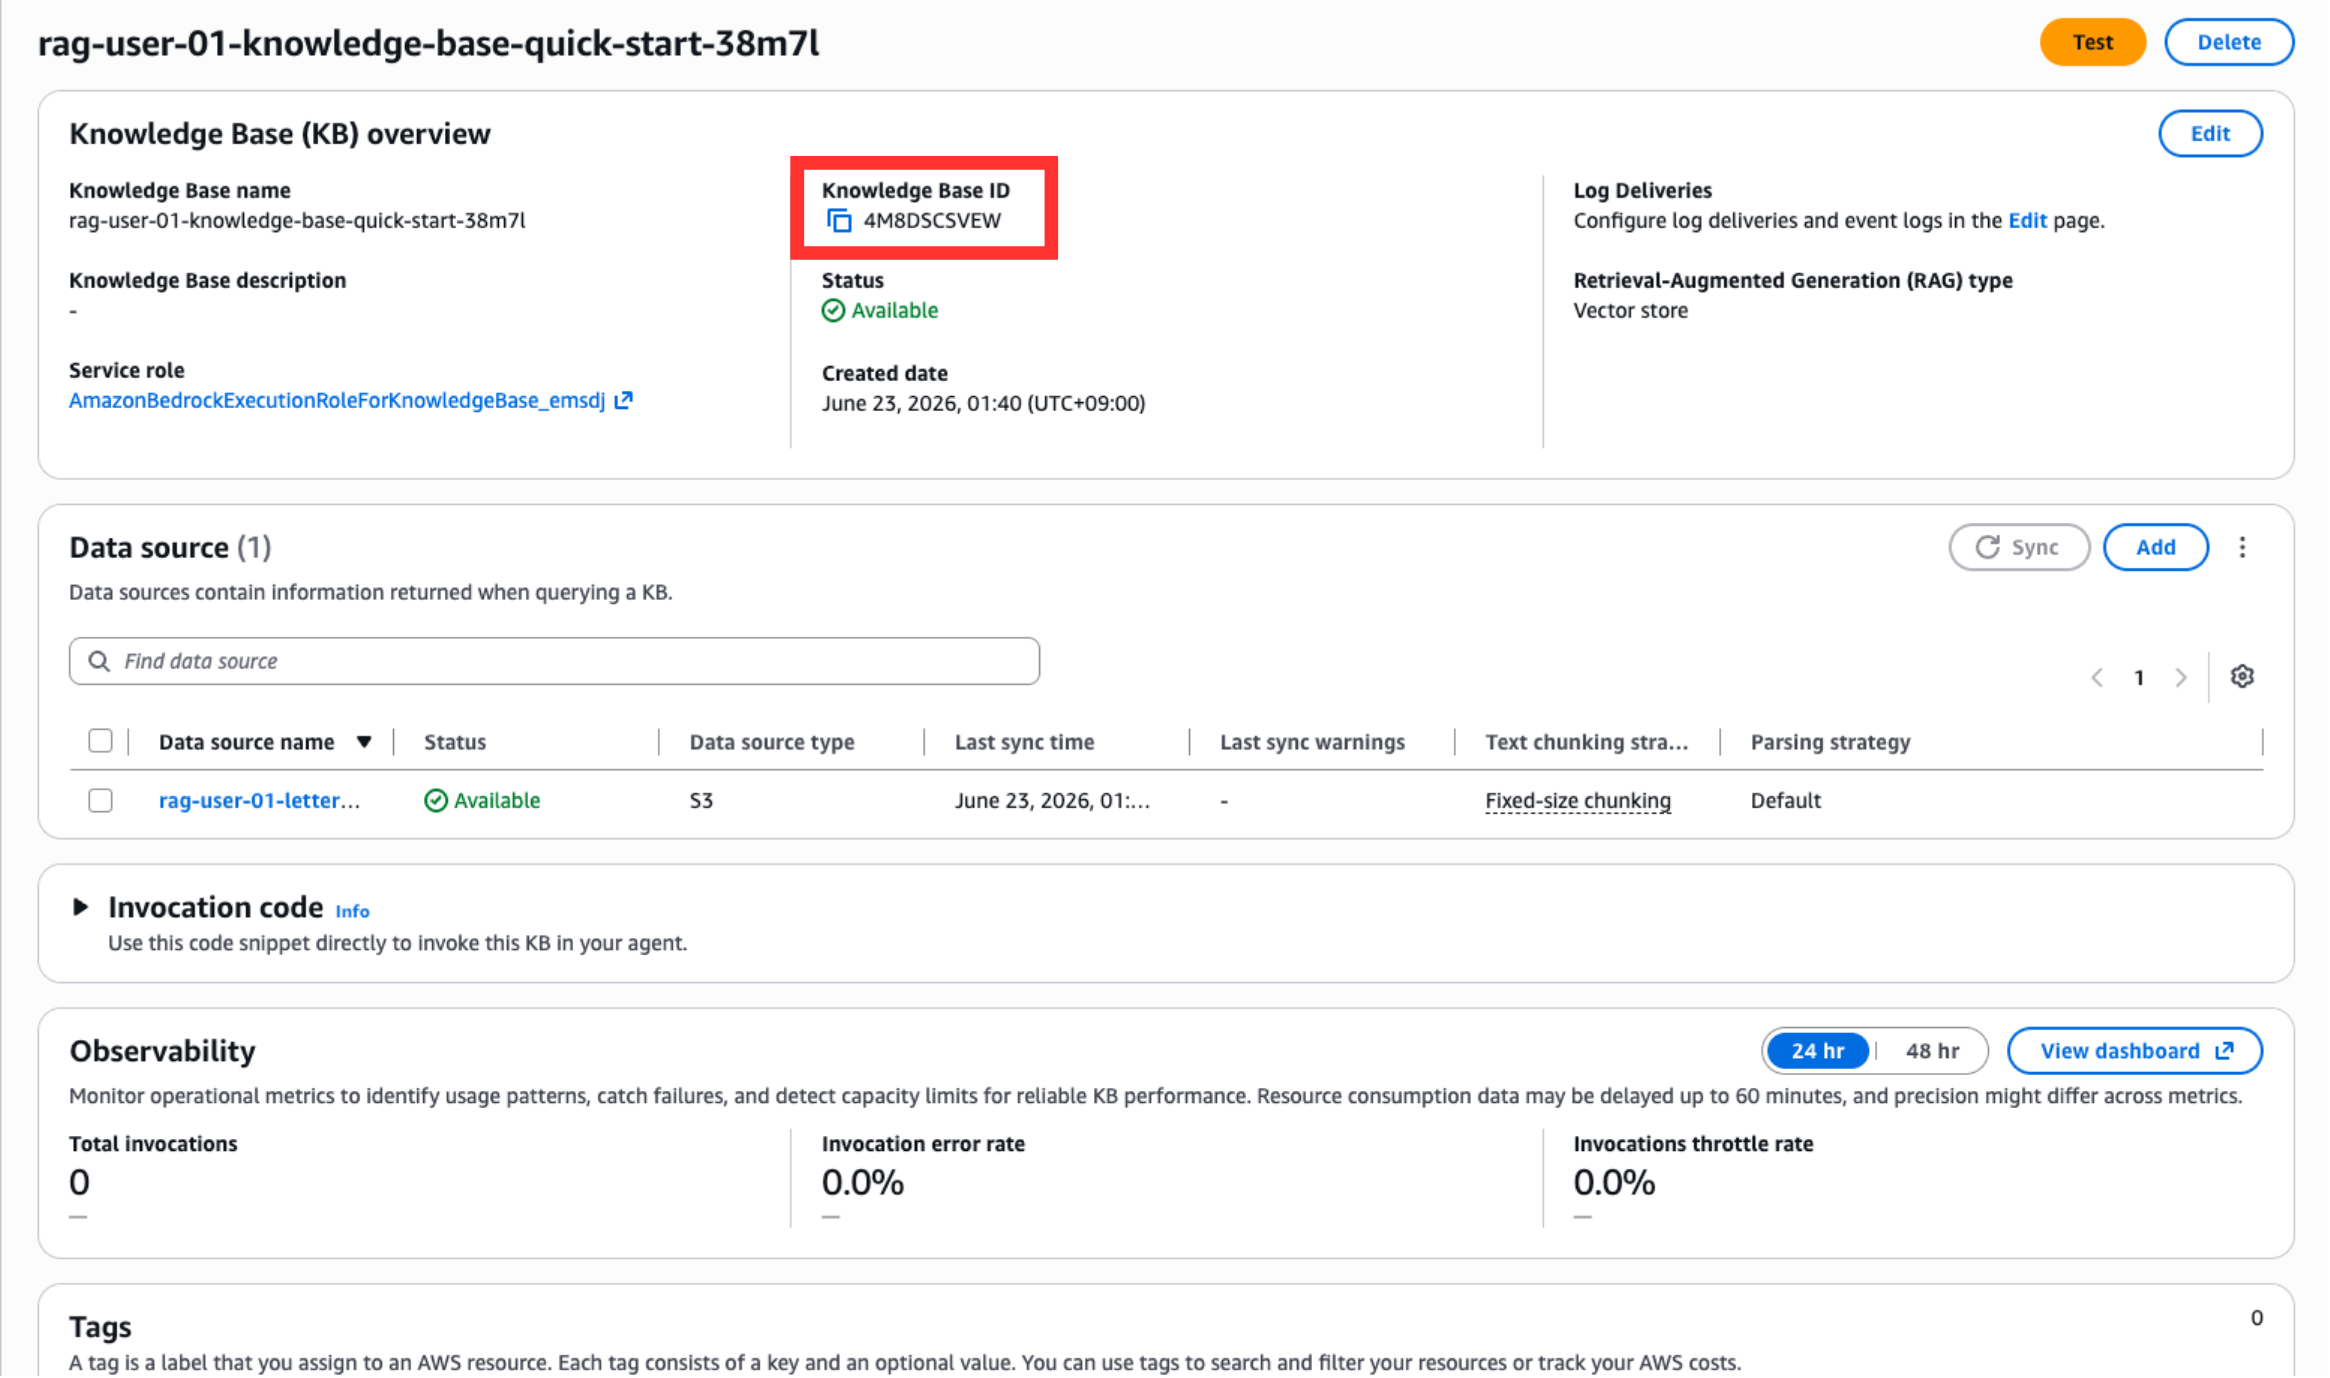Viewport: 2330px width, 1378px height.
Task: Check the rag-user-01-letter data source row
Action: point(100,801)
